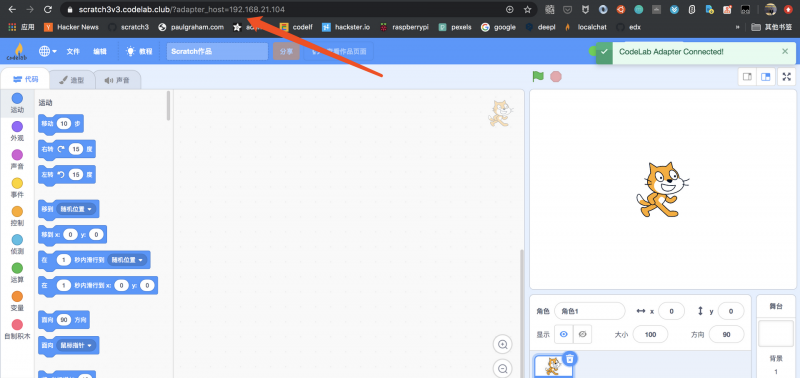Delete sprite using the trash icon
Viewport: 800px width, 378px height.
click(569, 359)
